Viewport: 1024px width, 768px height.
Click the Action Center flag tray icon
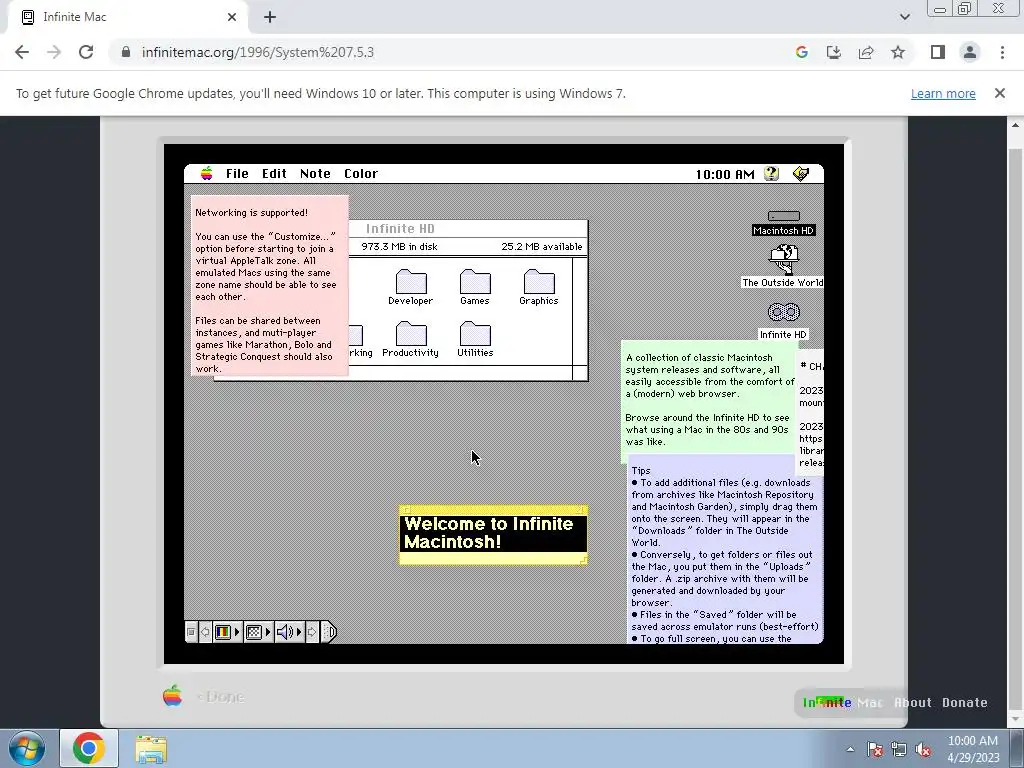click(875, 749)
